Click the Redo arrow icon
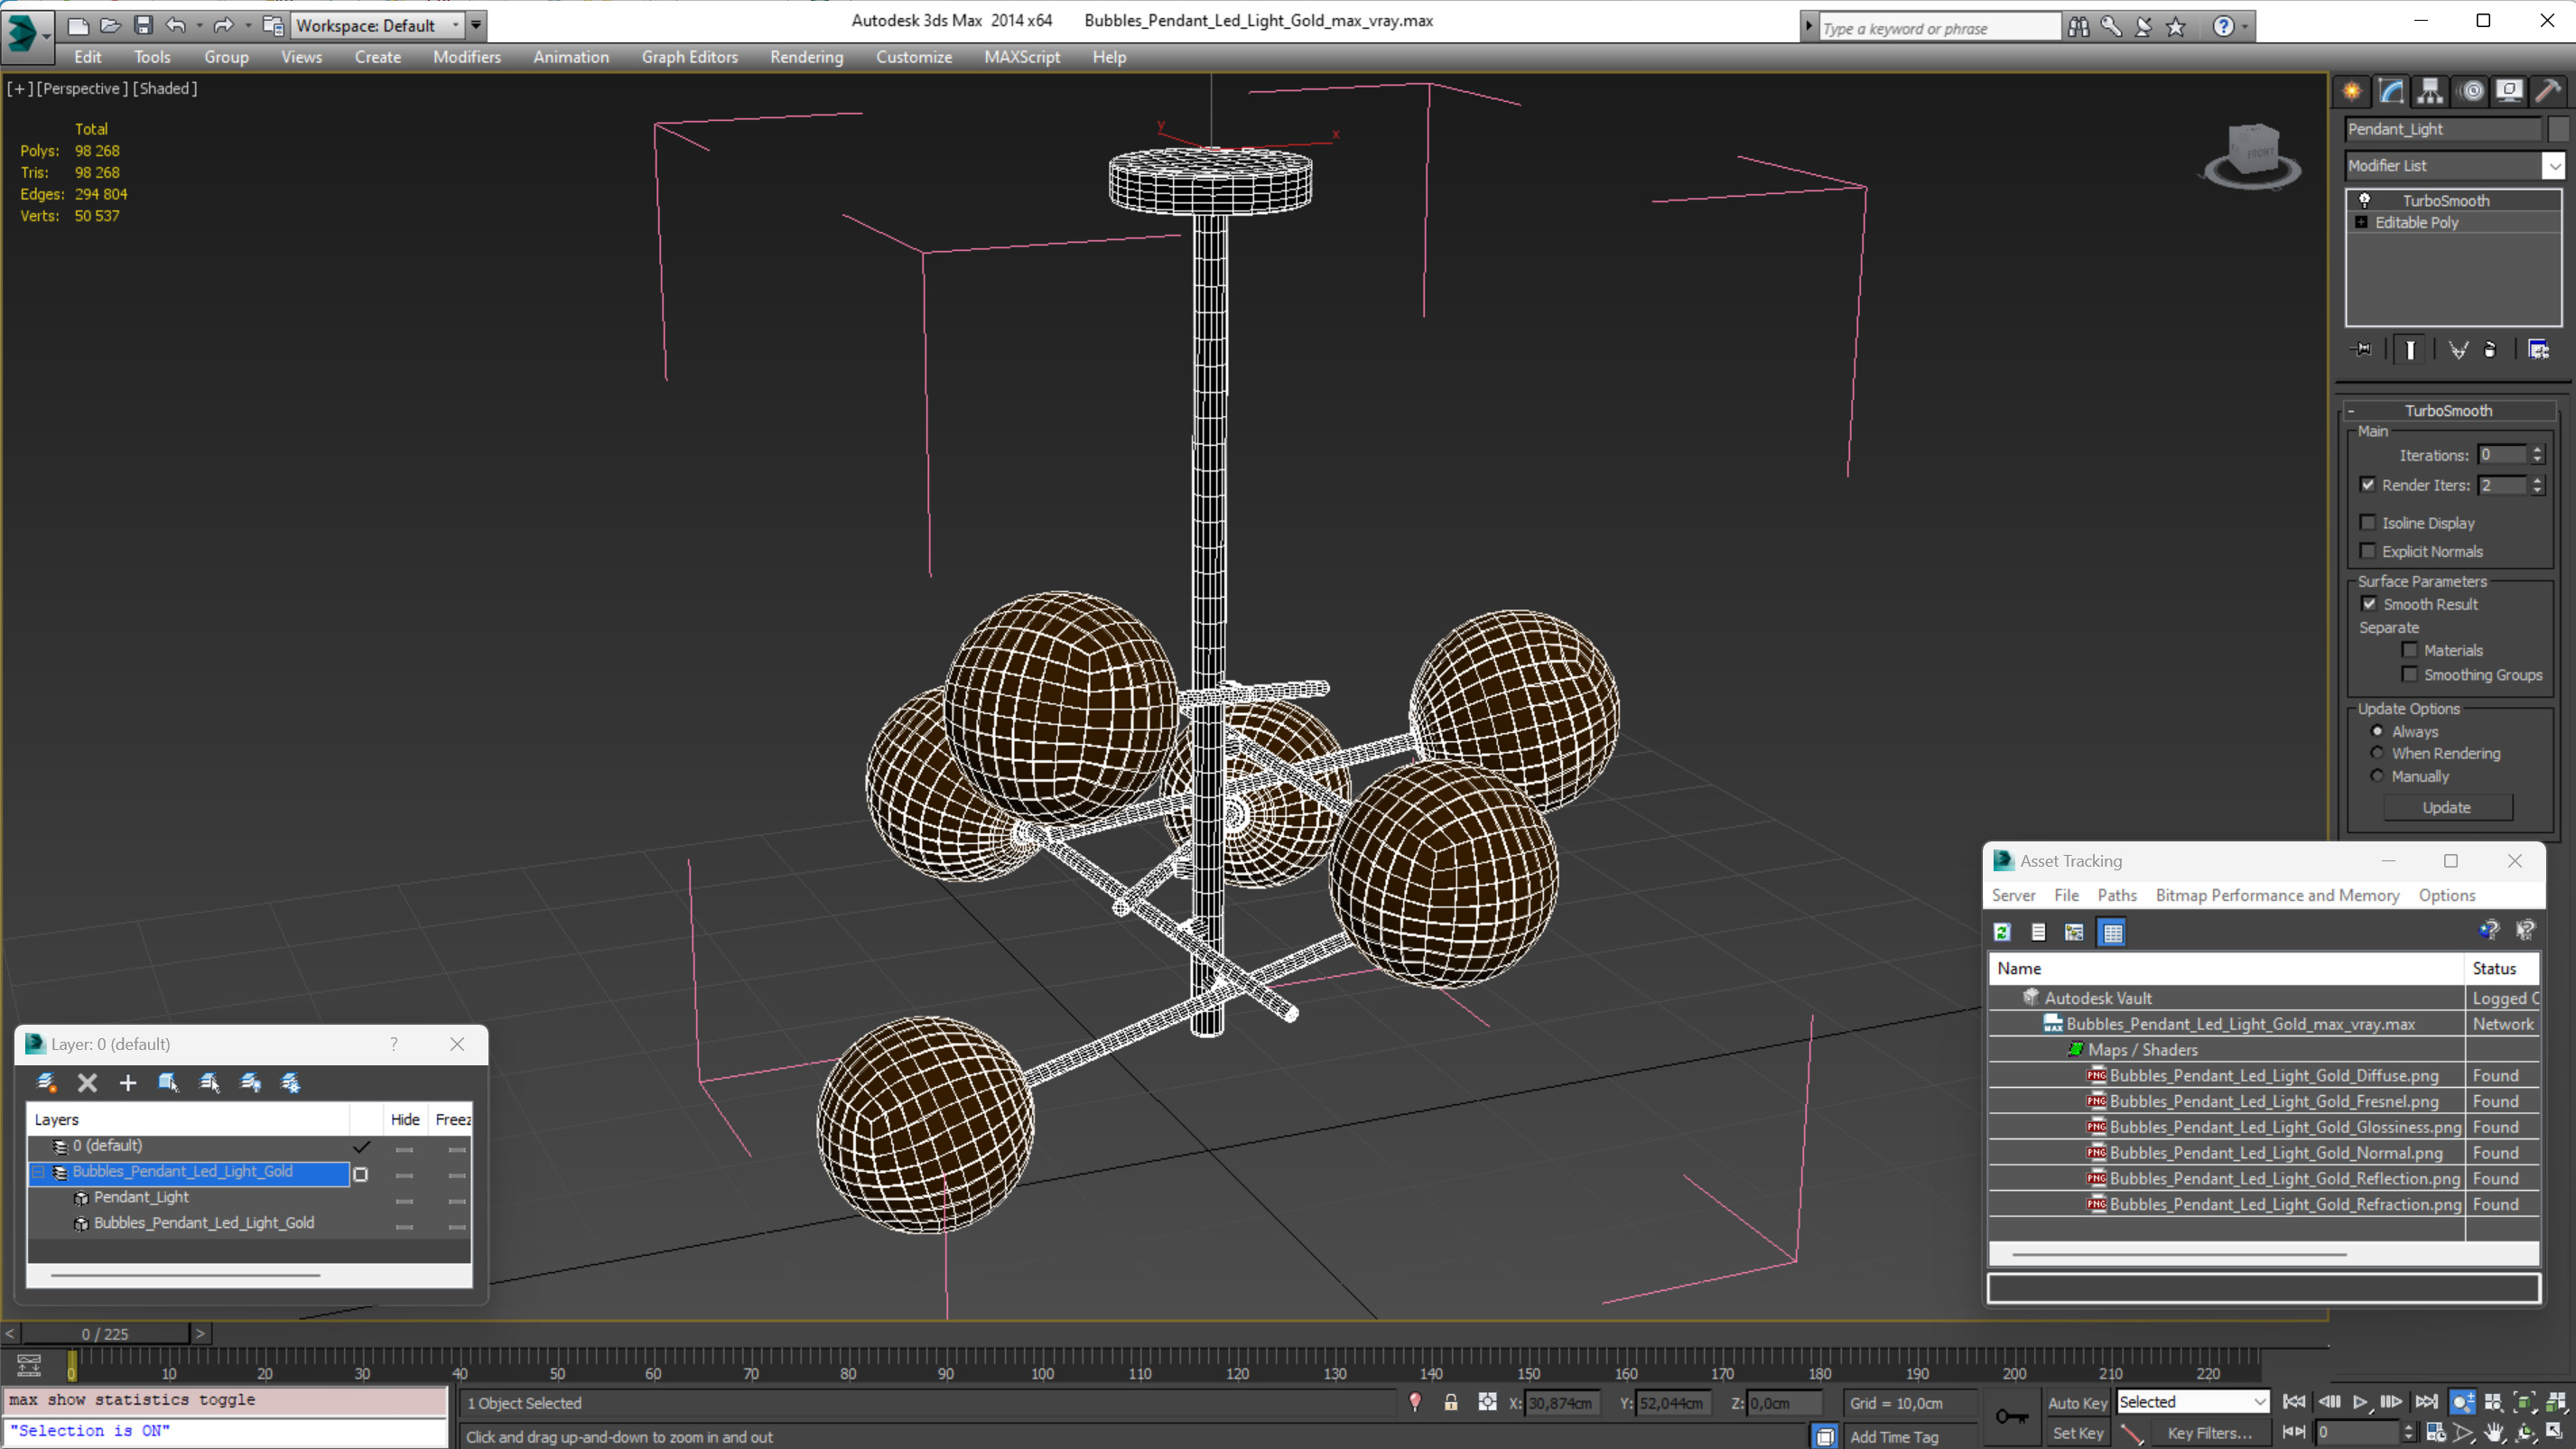This screenshot has width=2576, height=1449. pos(224,25)
